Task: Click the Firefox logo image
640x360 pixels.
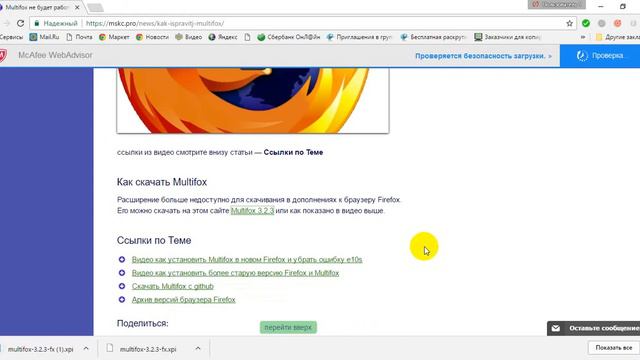Action: [253, 100]
